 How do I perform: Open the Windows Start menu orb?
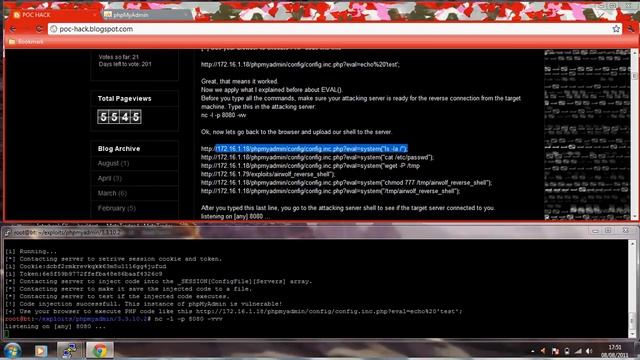tap(12, 350)
